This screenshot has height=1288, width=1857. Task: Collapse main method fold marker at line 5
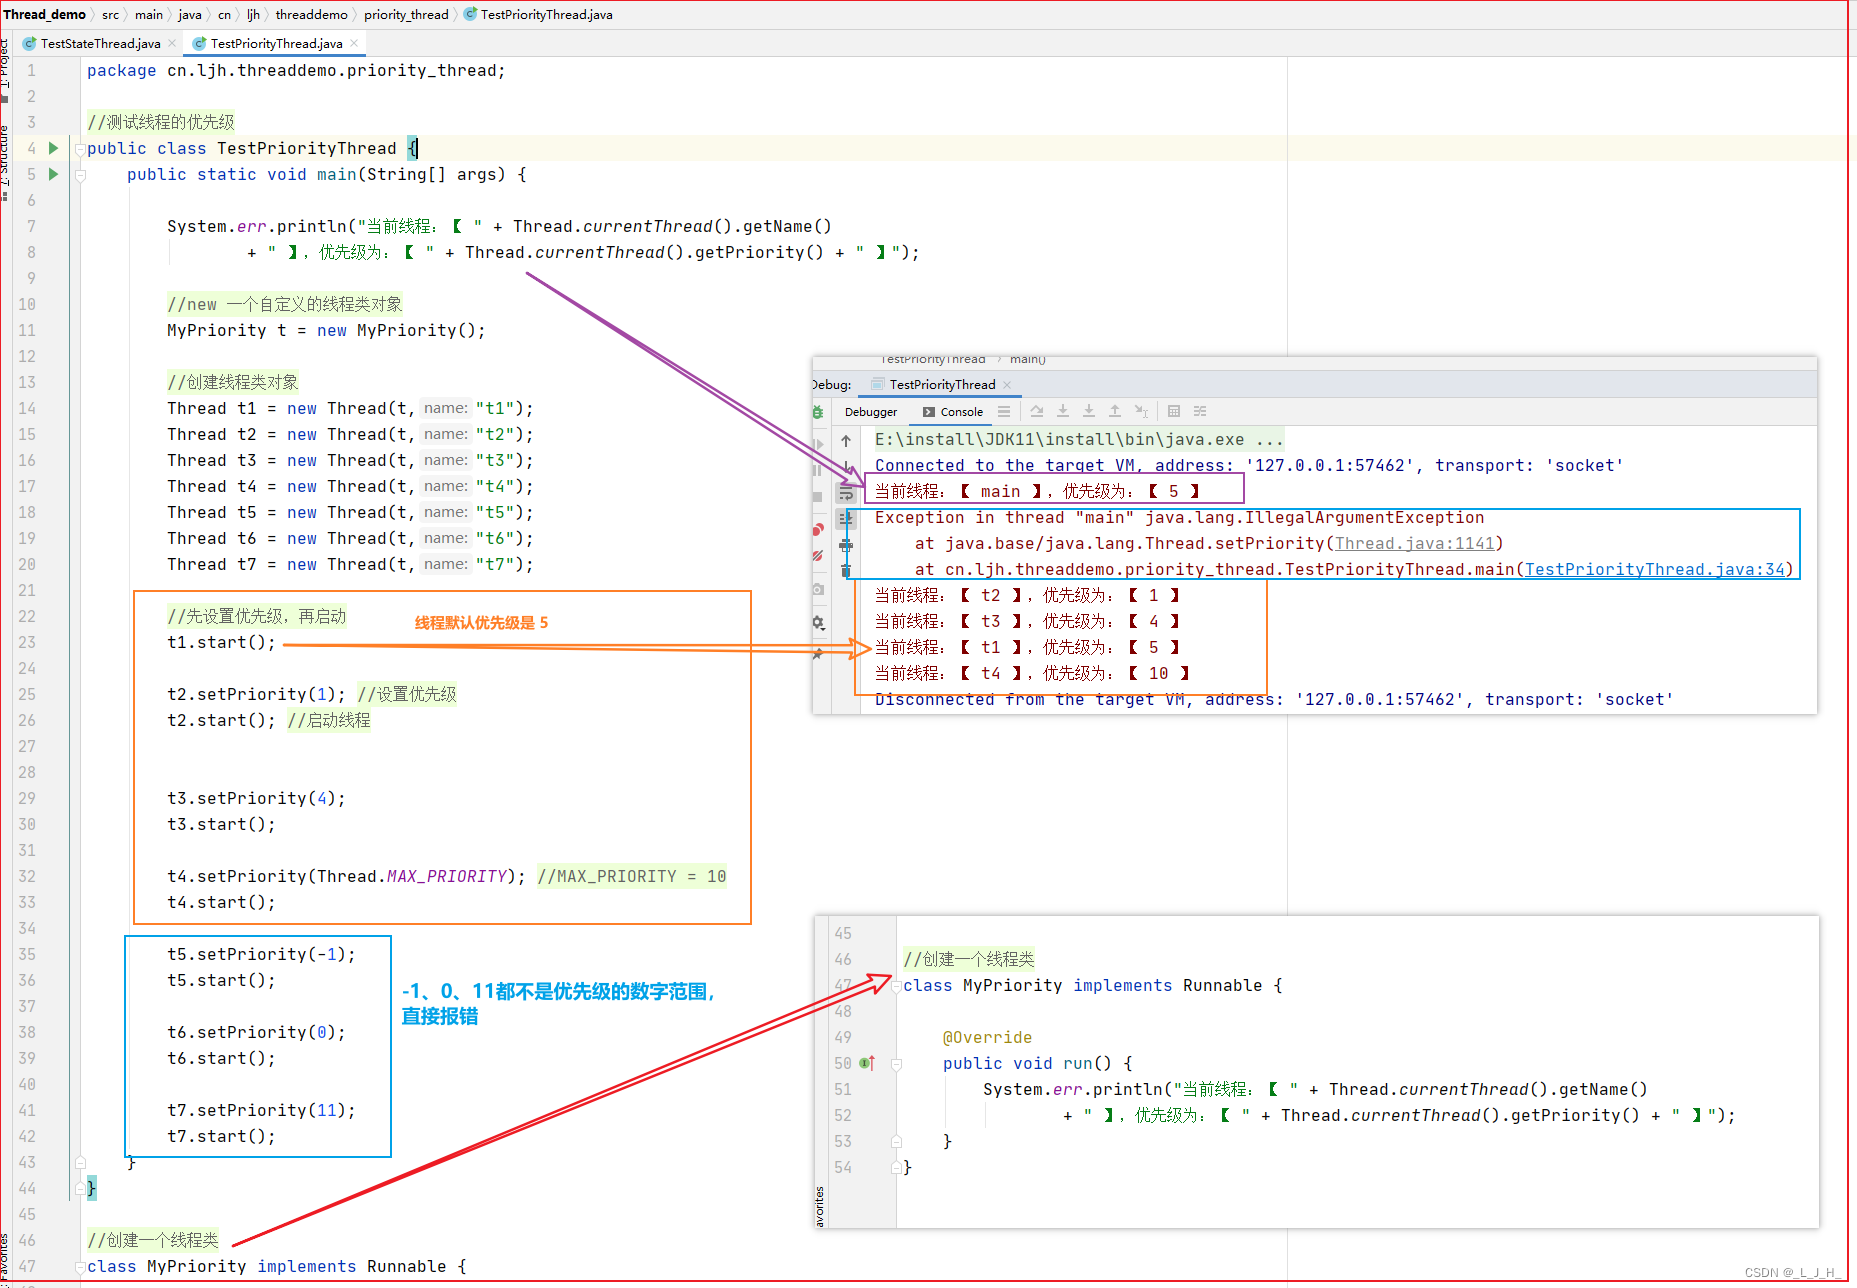point(80,175)
